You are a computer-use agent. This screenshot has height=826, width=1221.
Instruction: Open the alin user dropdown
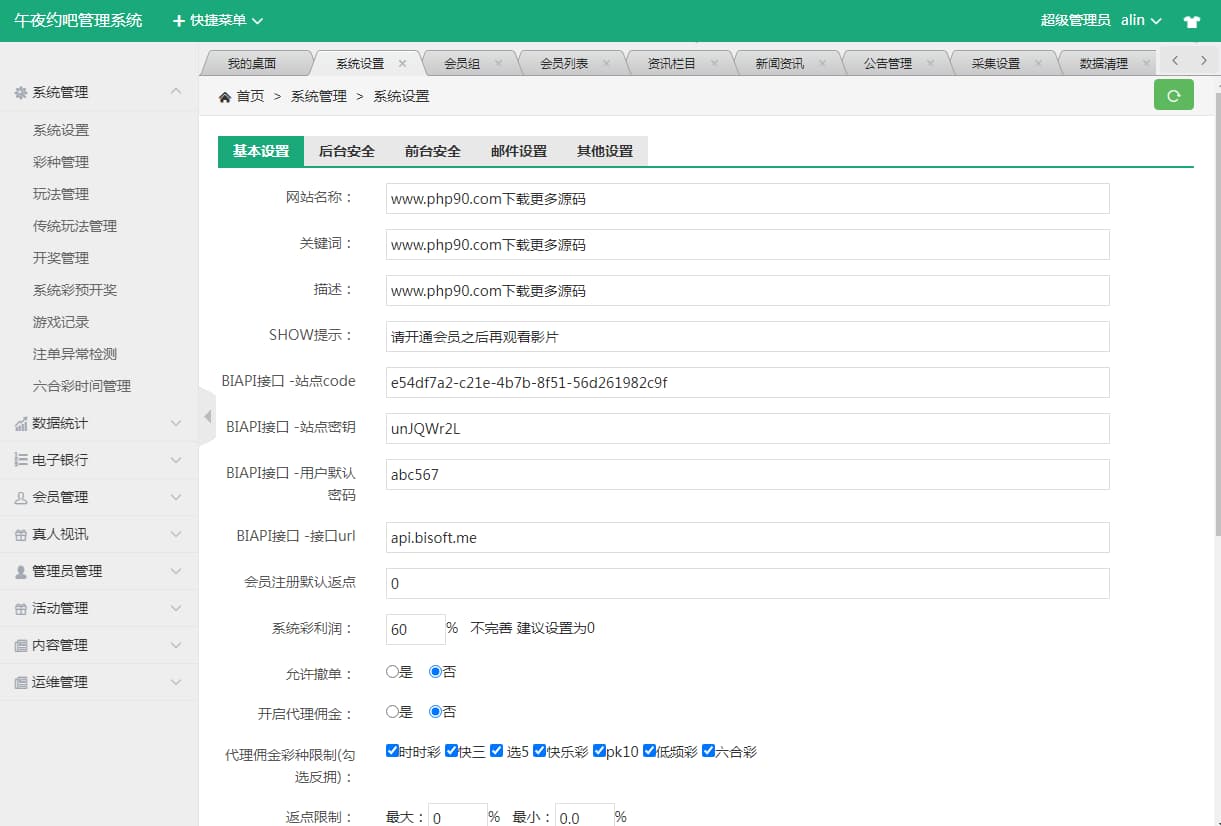tap(1140, 20)
